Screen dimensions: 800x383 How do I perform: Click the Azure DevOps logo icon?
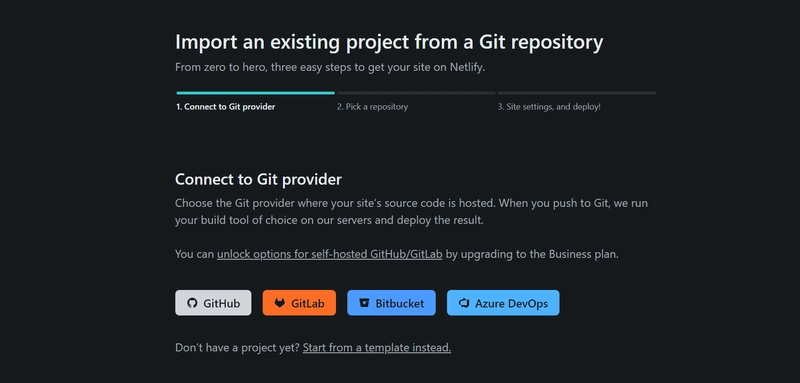pyautogui.click(x=463, y=303)
